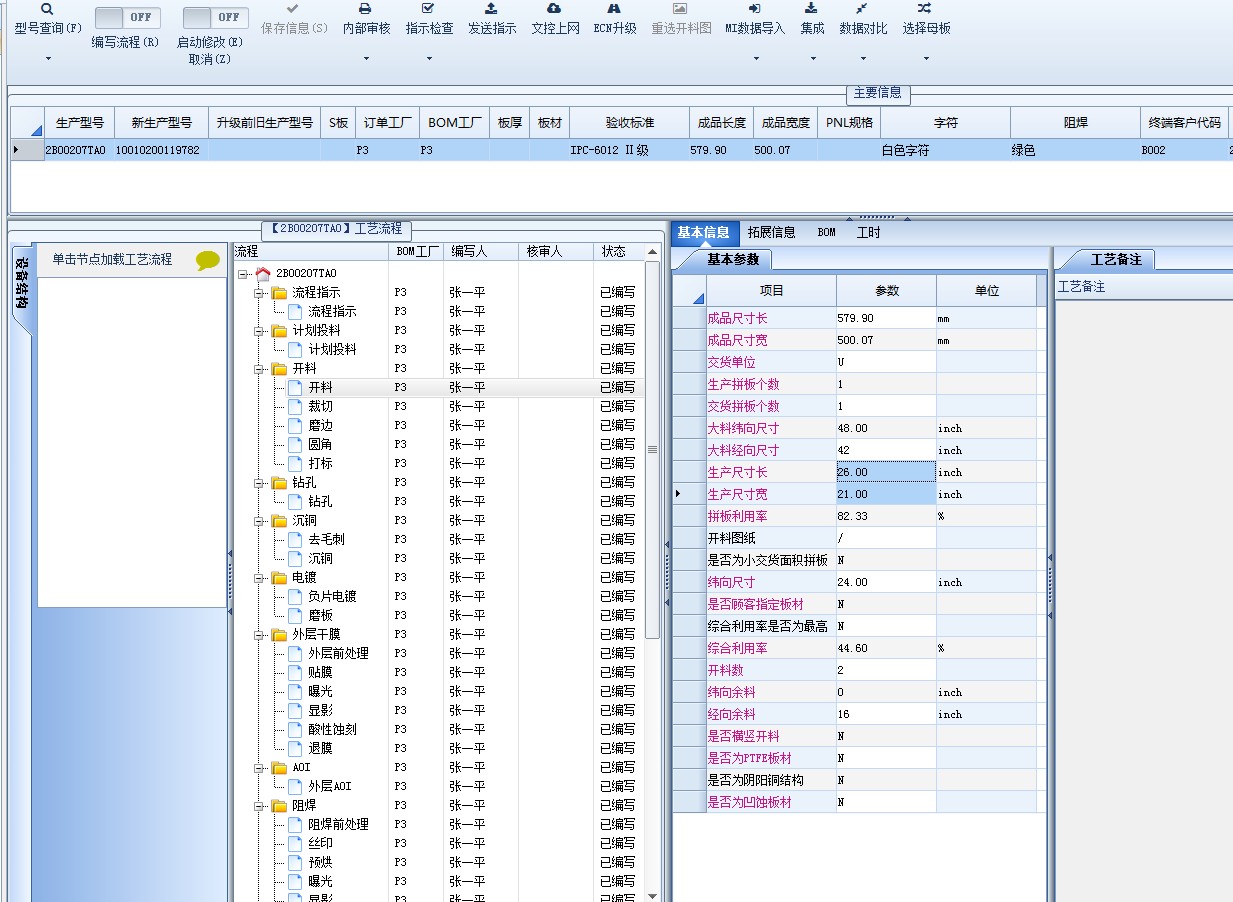Edit the 成品尺寸长 value 579.90
This screenshot has width=1233, height=902.
(x=886, y=318)
